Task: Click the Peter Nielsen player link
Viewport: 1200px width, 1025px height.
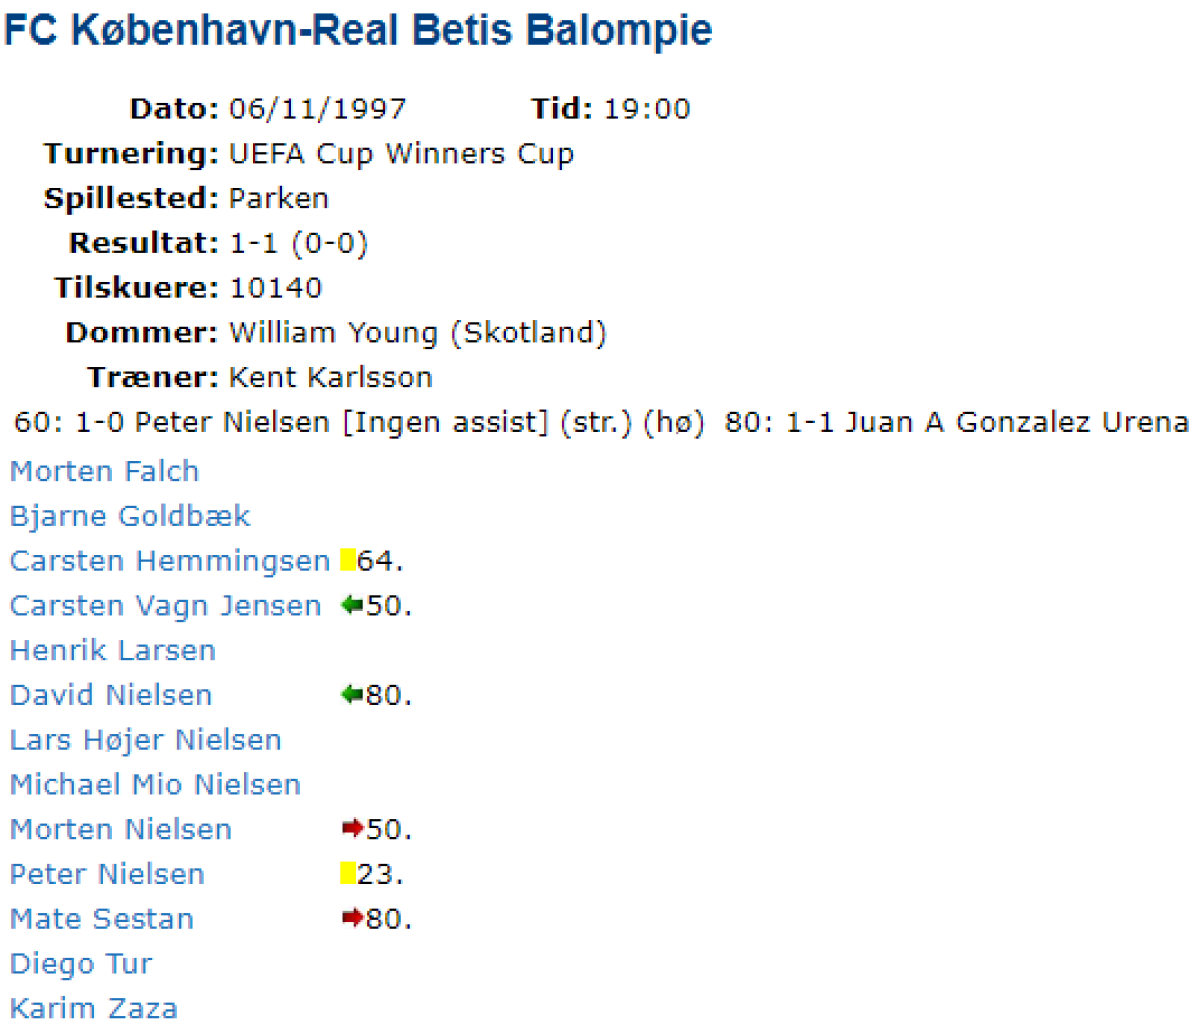Action: (x=107, y=874)
